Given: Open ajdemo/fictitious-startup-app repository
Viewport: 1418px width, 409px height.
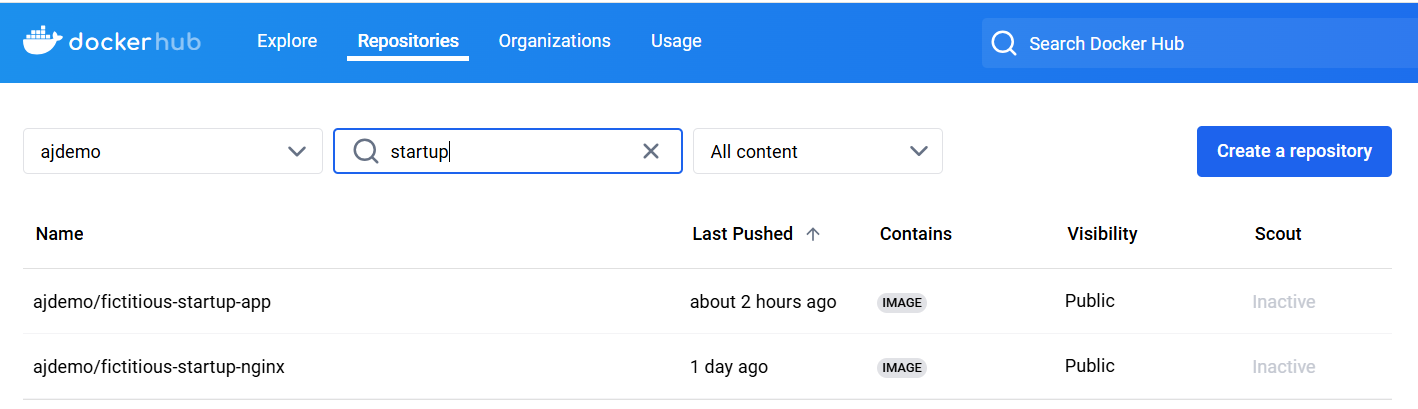Looking at the screenshot, I should [x=152, y=302].
